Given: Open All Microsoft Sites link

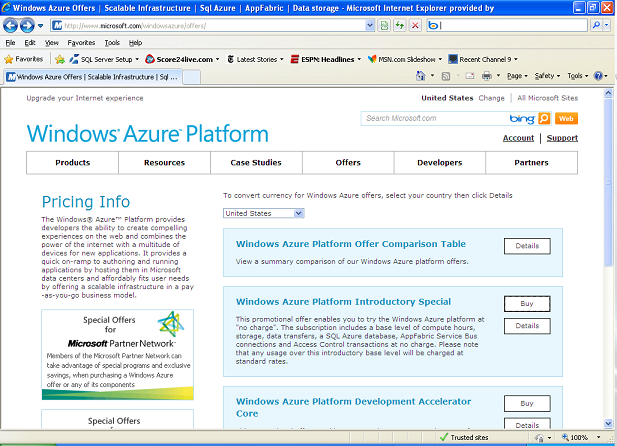Looking at the screenshot, I should pos(547,98).
